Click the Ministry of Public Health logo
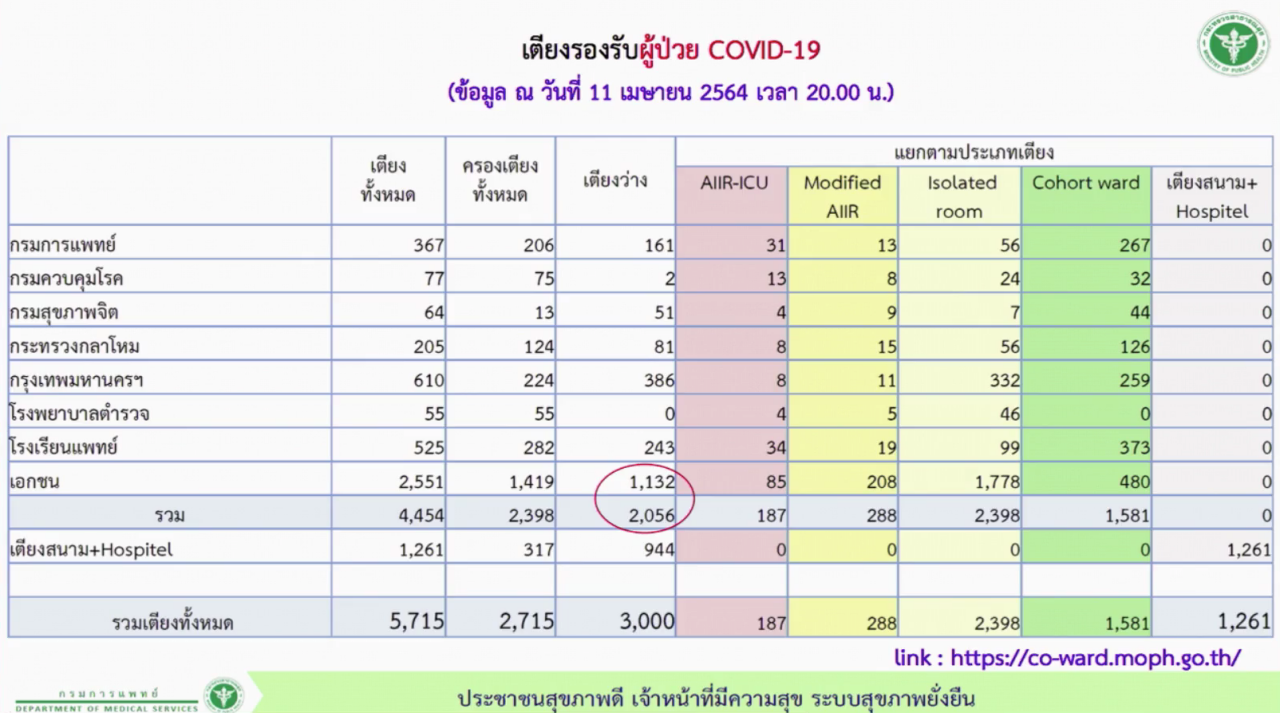Viewport: 1280px width, 713px height. coord(1233,45)
